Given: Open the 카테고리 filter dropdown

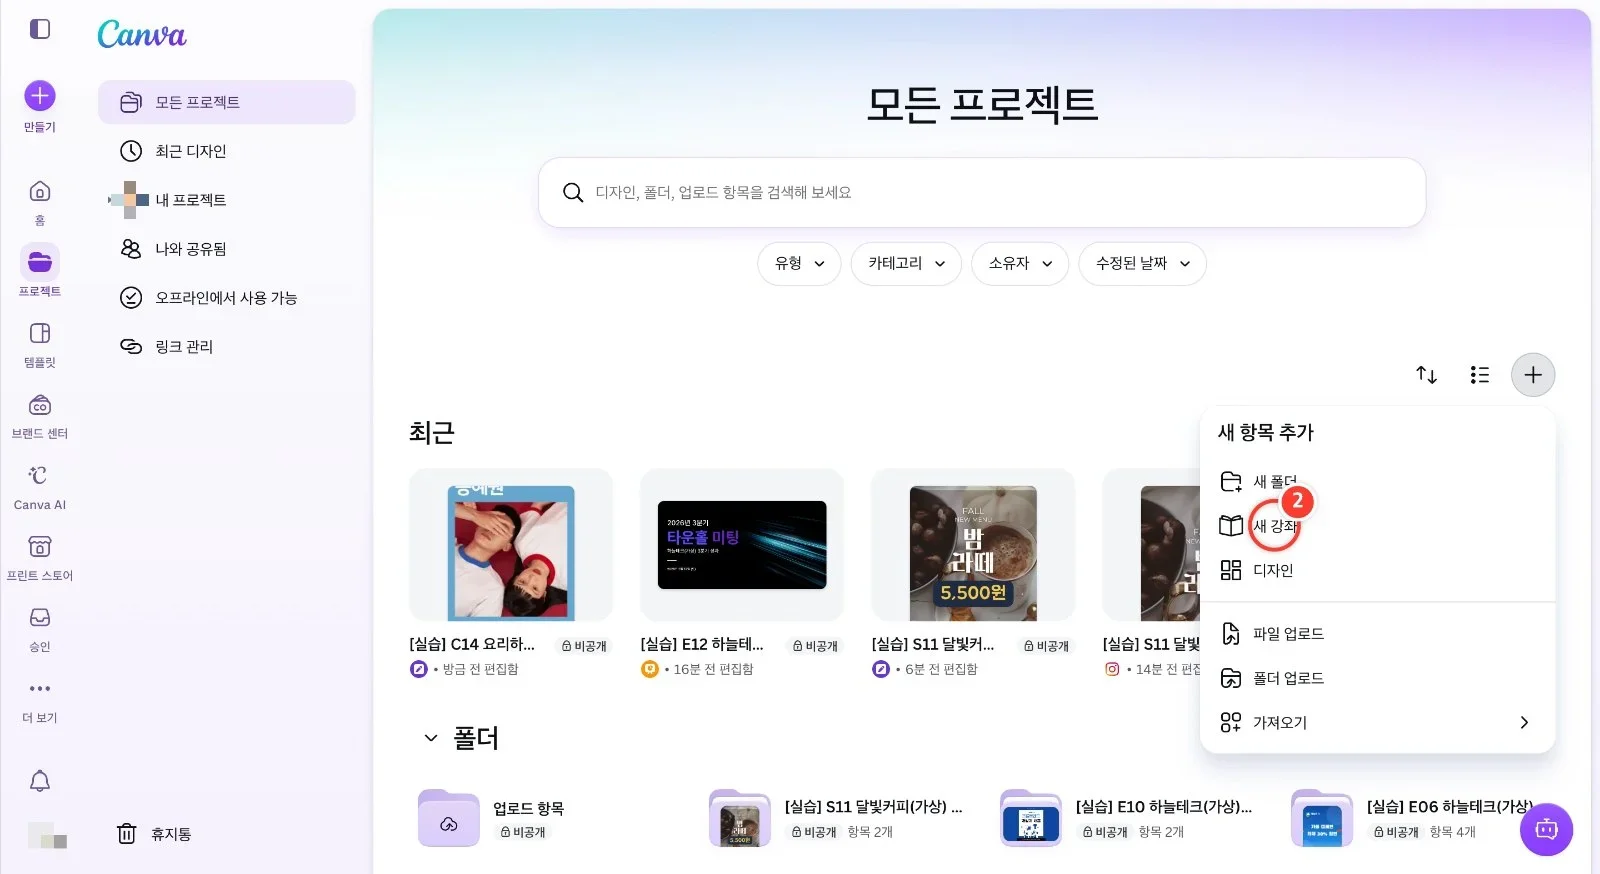Looking at the screenshot, I should point(906,264).
